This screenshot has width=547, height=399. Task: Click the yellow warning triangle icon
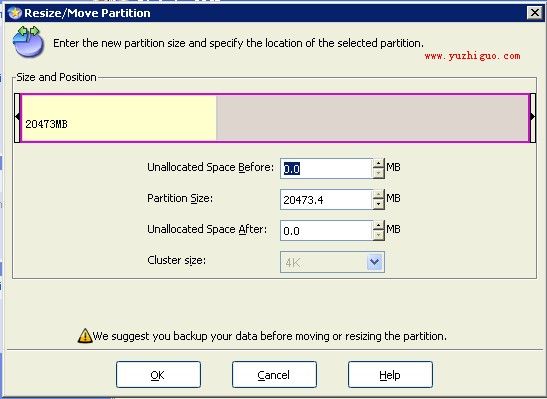(85, 336)
